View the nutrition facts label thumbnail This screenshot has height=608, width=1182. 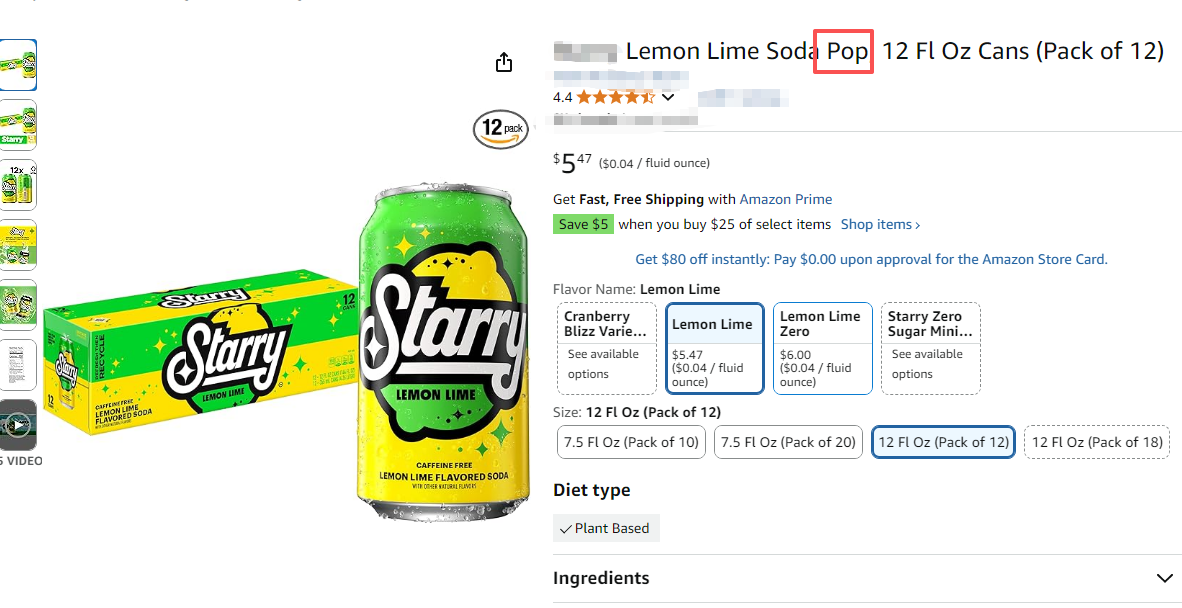coord(18,365)
